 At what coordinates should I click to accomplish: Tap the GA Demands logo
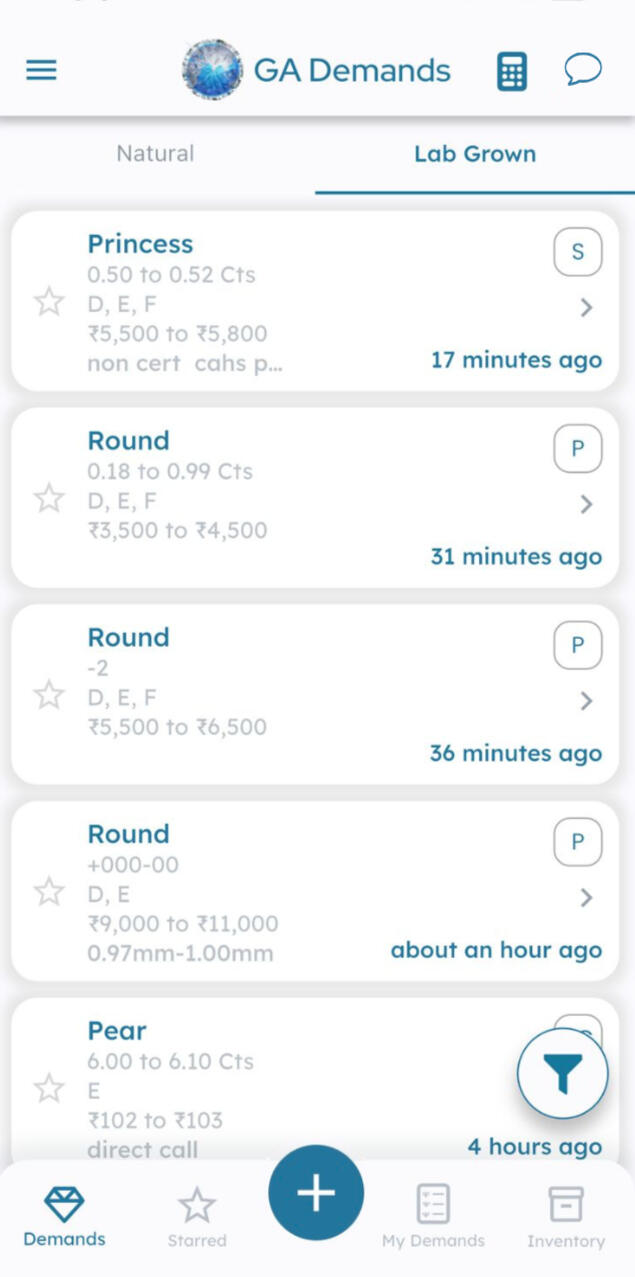click(212, 70)
